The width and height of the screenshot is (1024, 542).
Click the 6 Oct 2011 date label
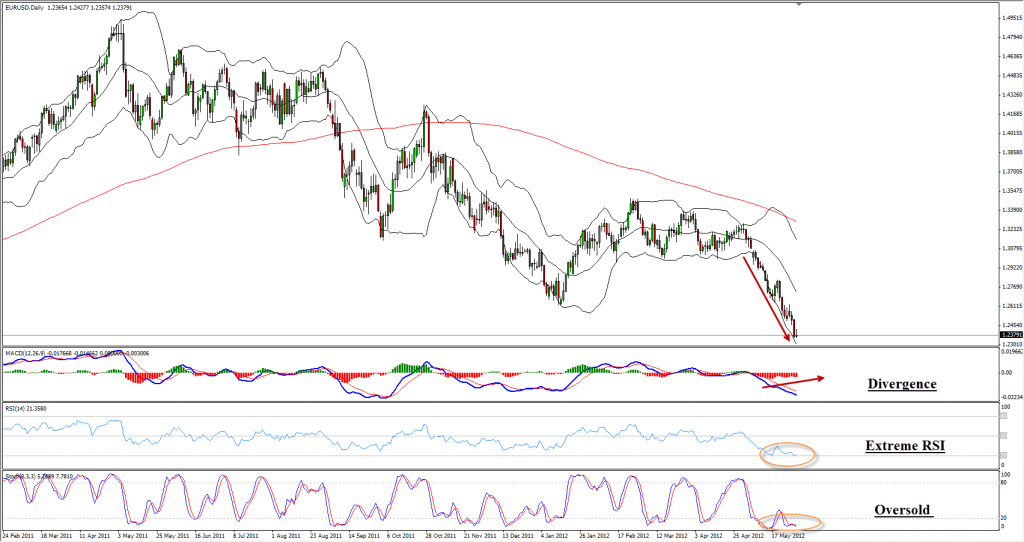[401, 536]
